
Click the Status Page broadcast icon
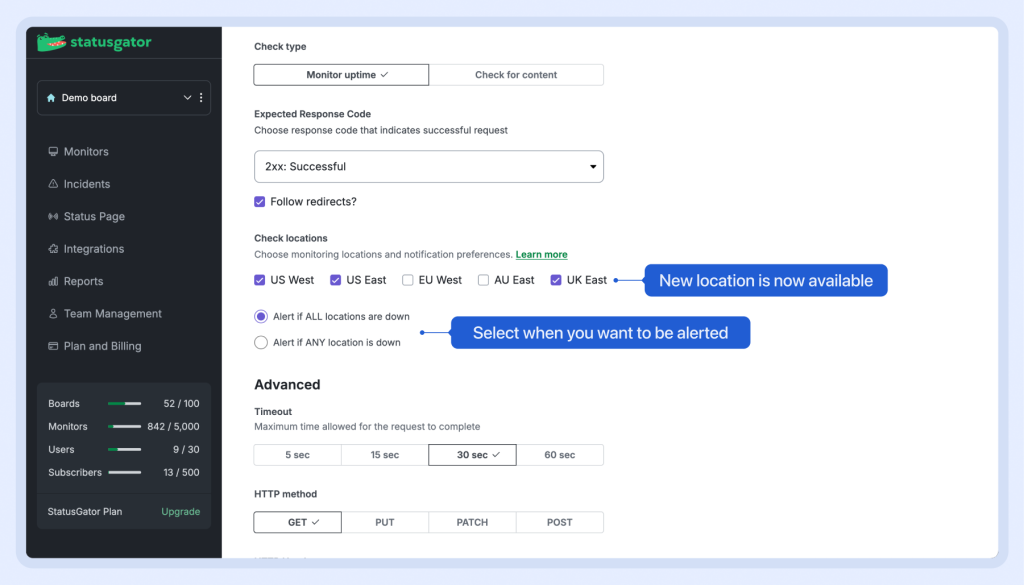pyautogui.click(x=53, y=217)
